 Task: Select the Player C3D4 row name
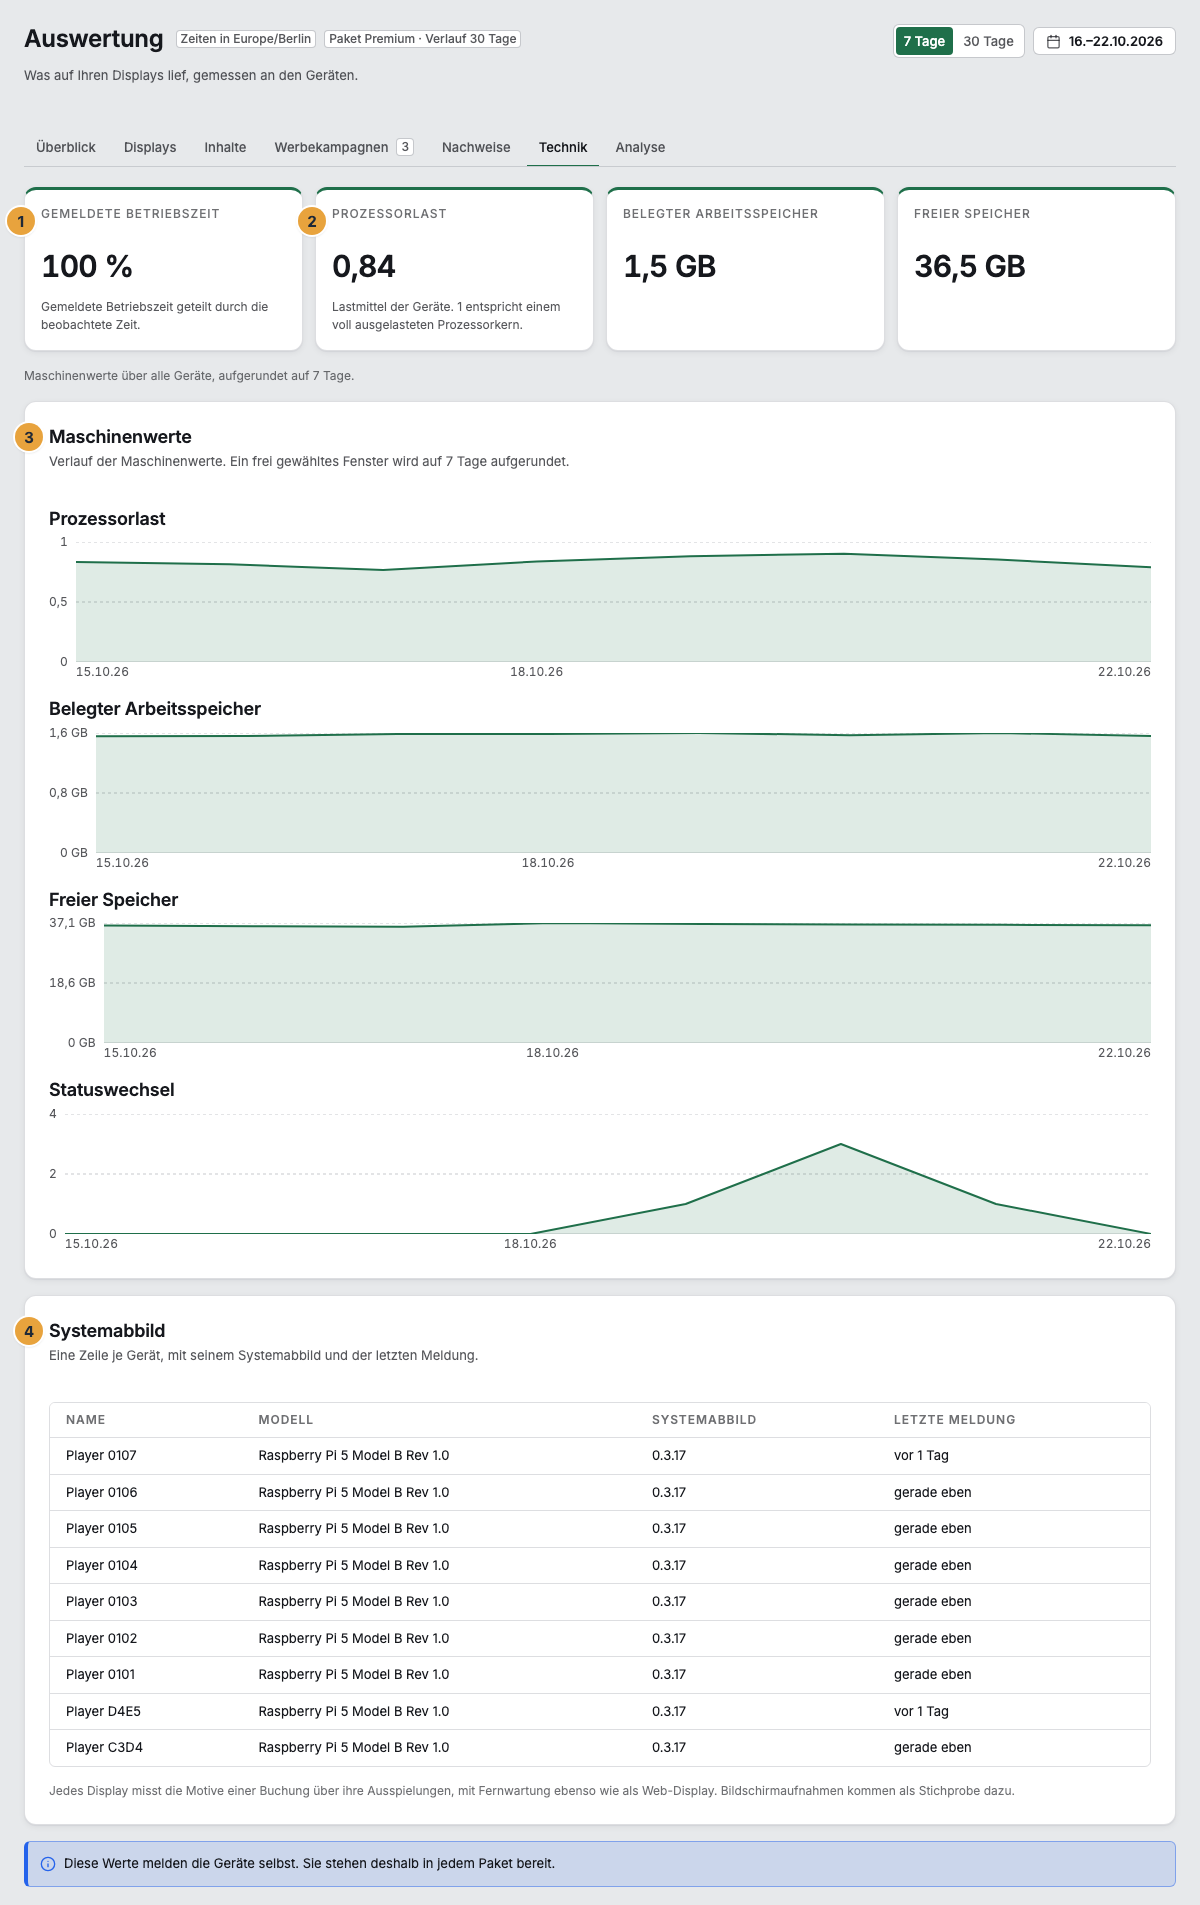[104, 1748]
